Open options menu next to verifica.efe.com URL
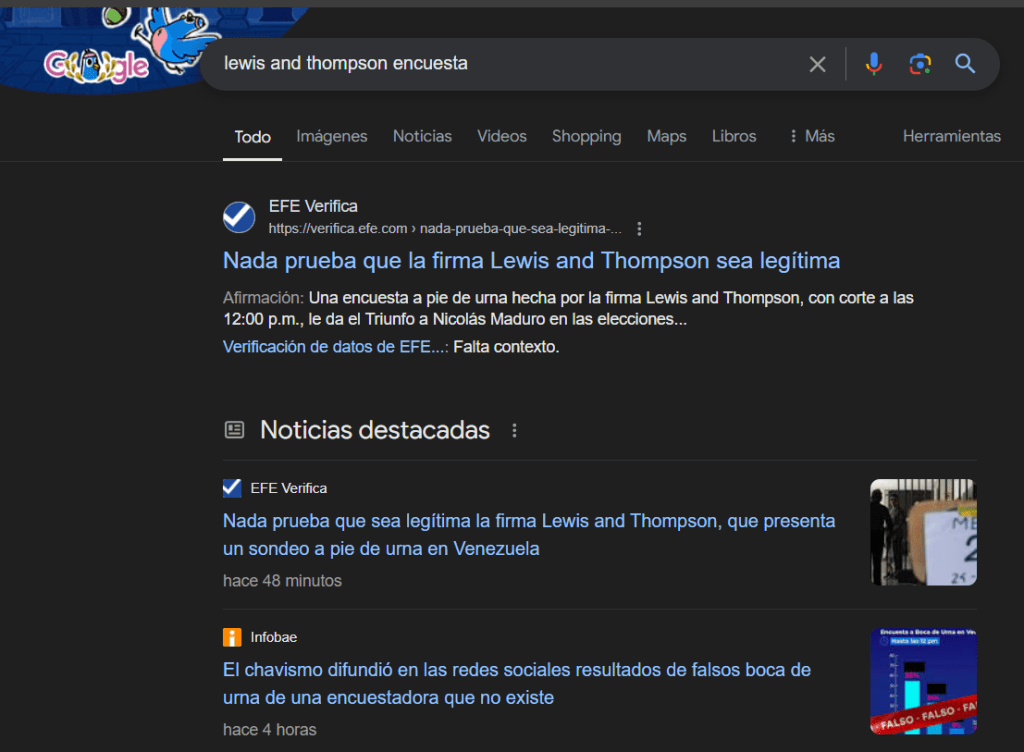 [x=639, y=228]
